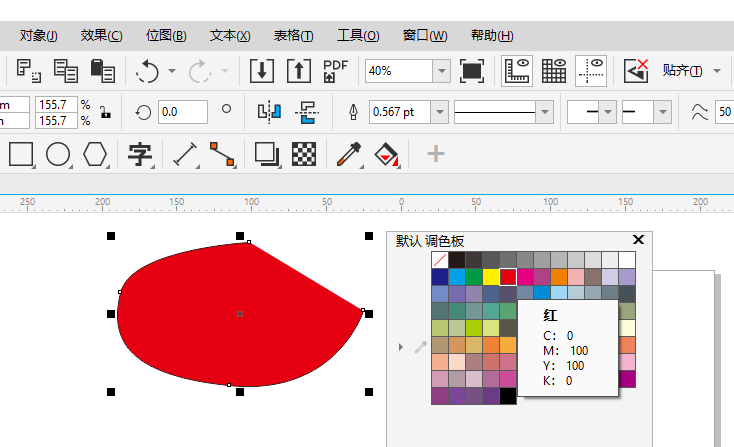Select the Connector tool
734x447 pixels.
222,154
